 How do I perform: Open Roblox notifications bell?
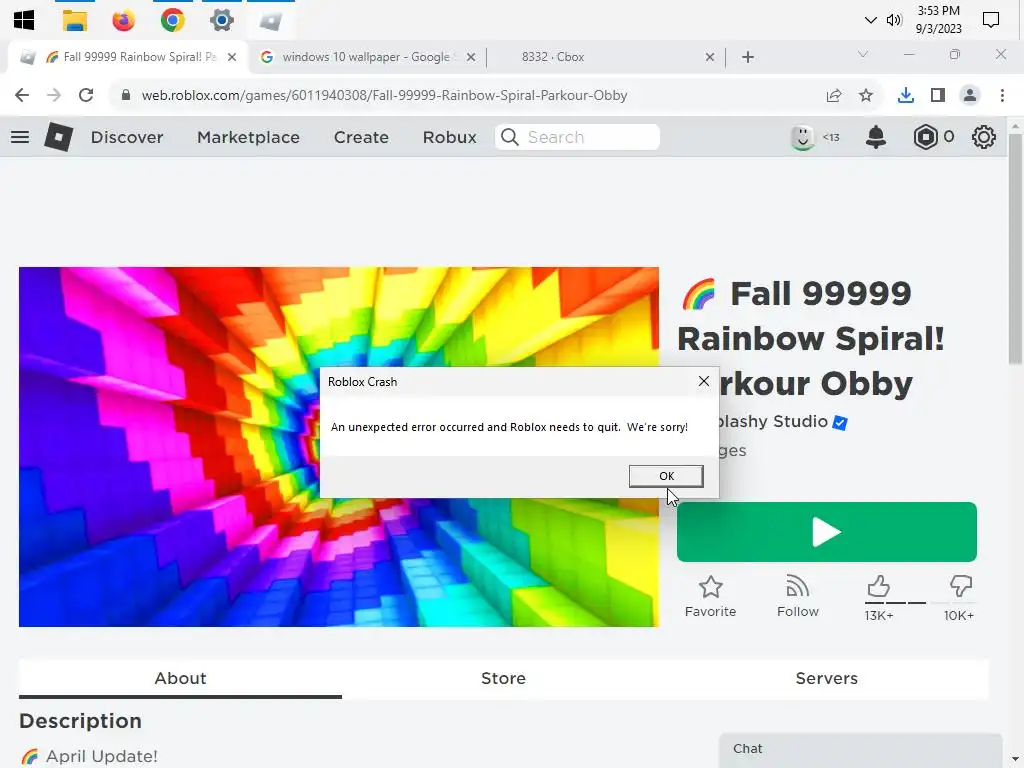click(x=876, y=137)
